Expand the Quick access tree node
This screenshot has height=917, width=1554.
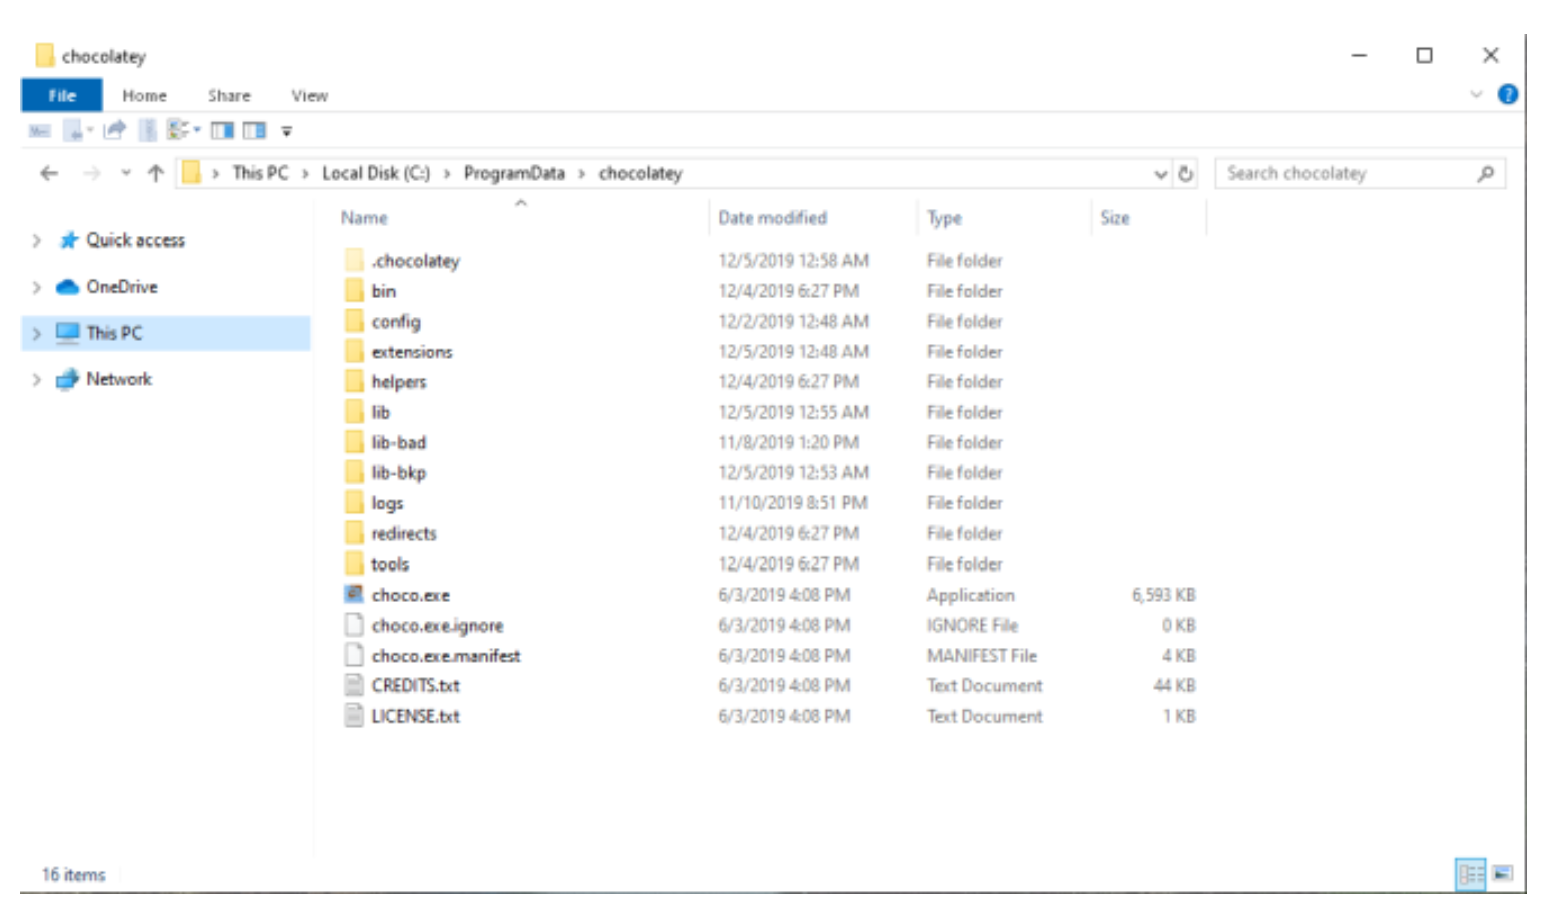pos(37,241)
